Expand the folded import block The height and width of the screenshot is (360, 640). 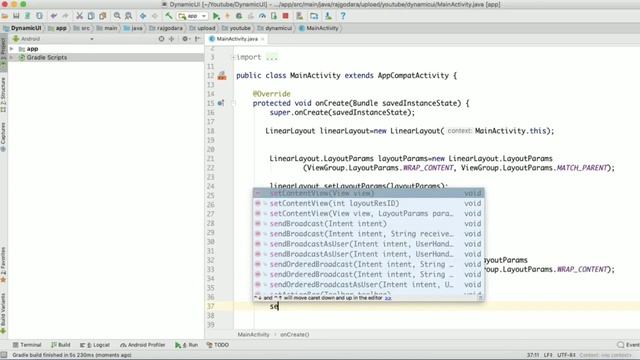coord(234,57)
